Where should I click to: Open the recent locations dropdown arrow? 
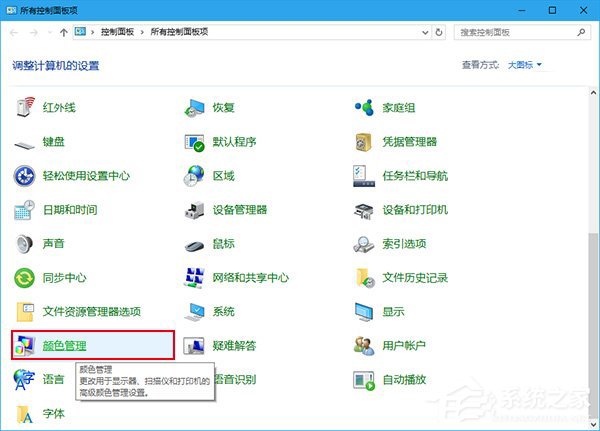coord(50,32)
